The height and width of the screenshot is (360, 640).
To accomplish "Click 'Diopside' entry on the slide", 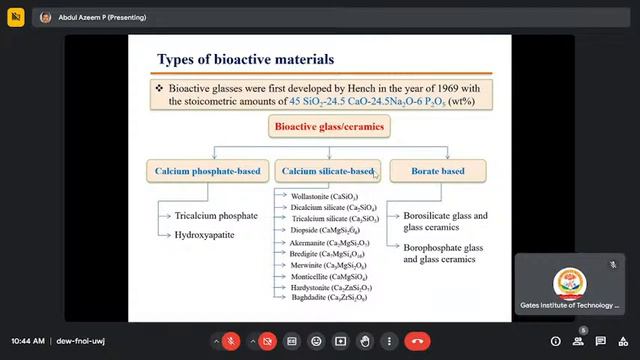I will tap(325, 230).
